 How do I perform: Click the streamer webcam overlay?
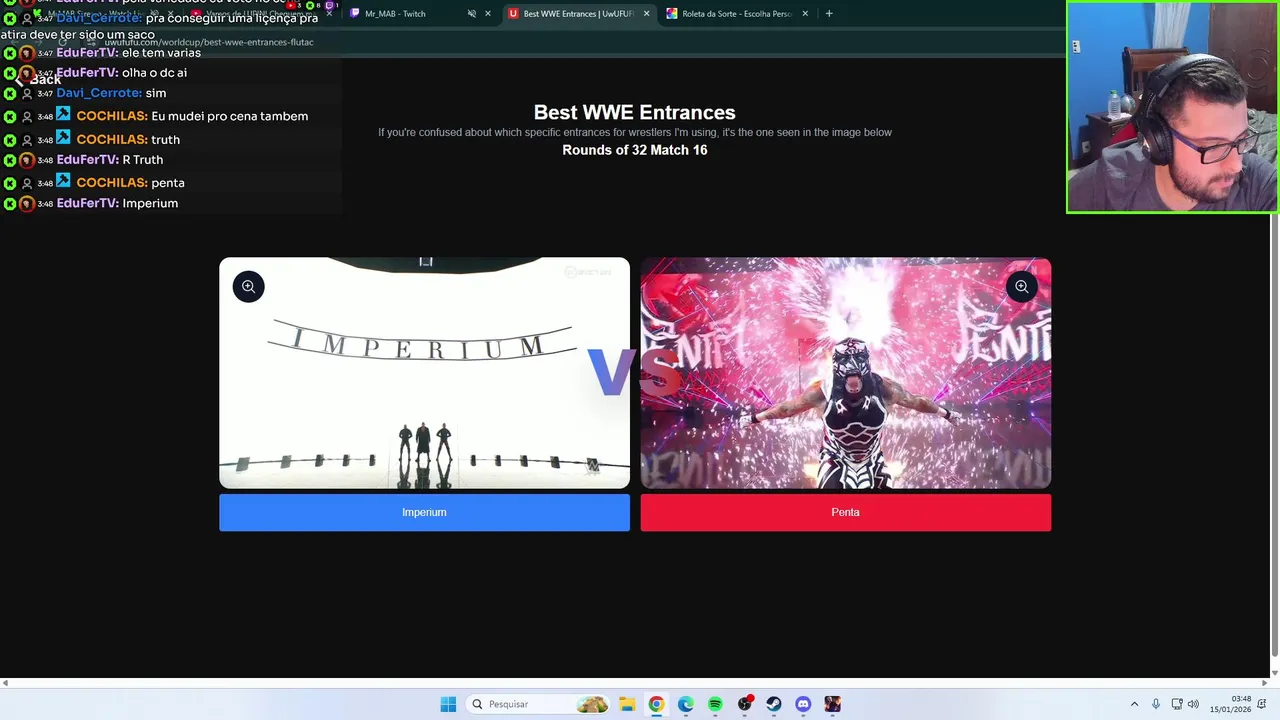tap(1172, 107)
